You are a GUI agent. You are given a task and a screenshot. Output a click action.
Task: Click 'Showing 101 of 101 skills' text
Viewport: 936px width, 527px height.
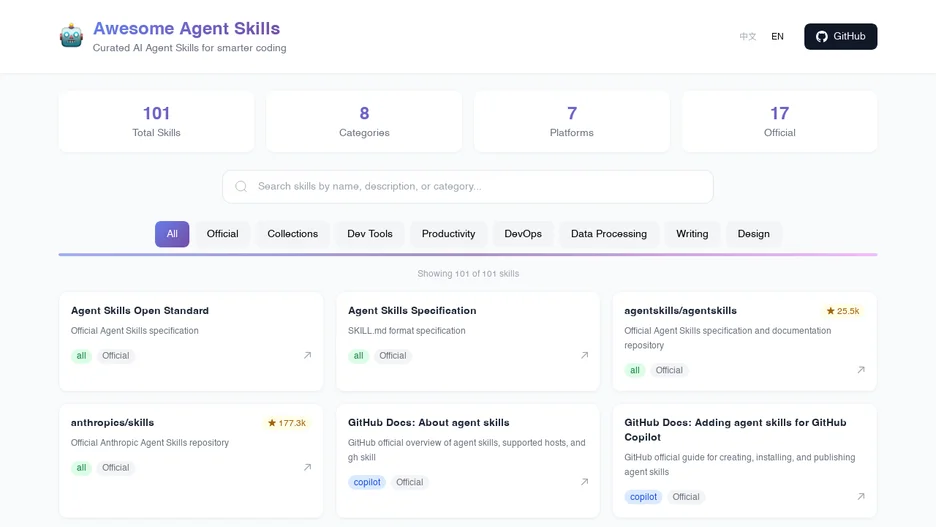[468, 273]
